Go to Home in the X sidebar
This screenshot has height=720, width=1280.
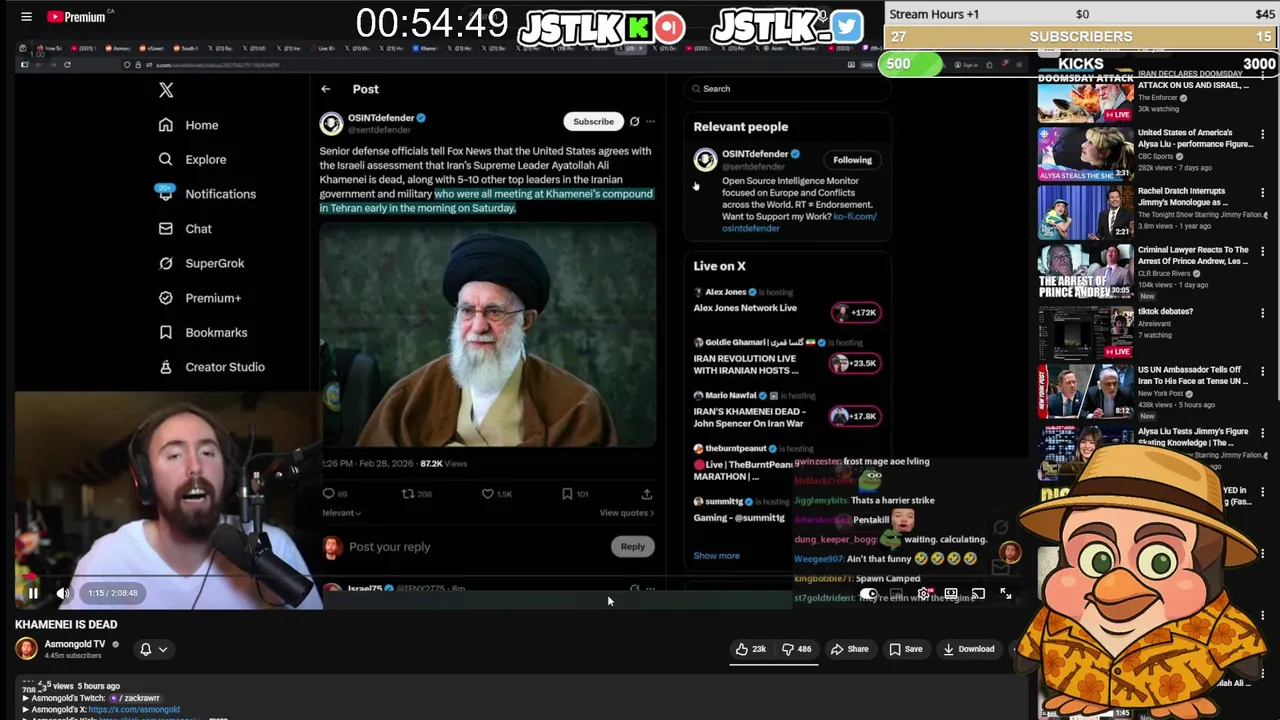click(x=189, y=125)
